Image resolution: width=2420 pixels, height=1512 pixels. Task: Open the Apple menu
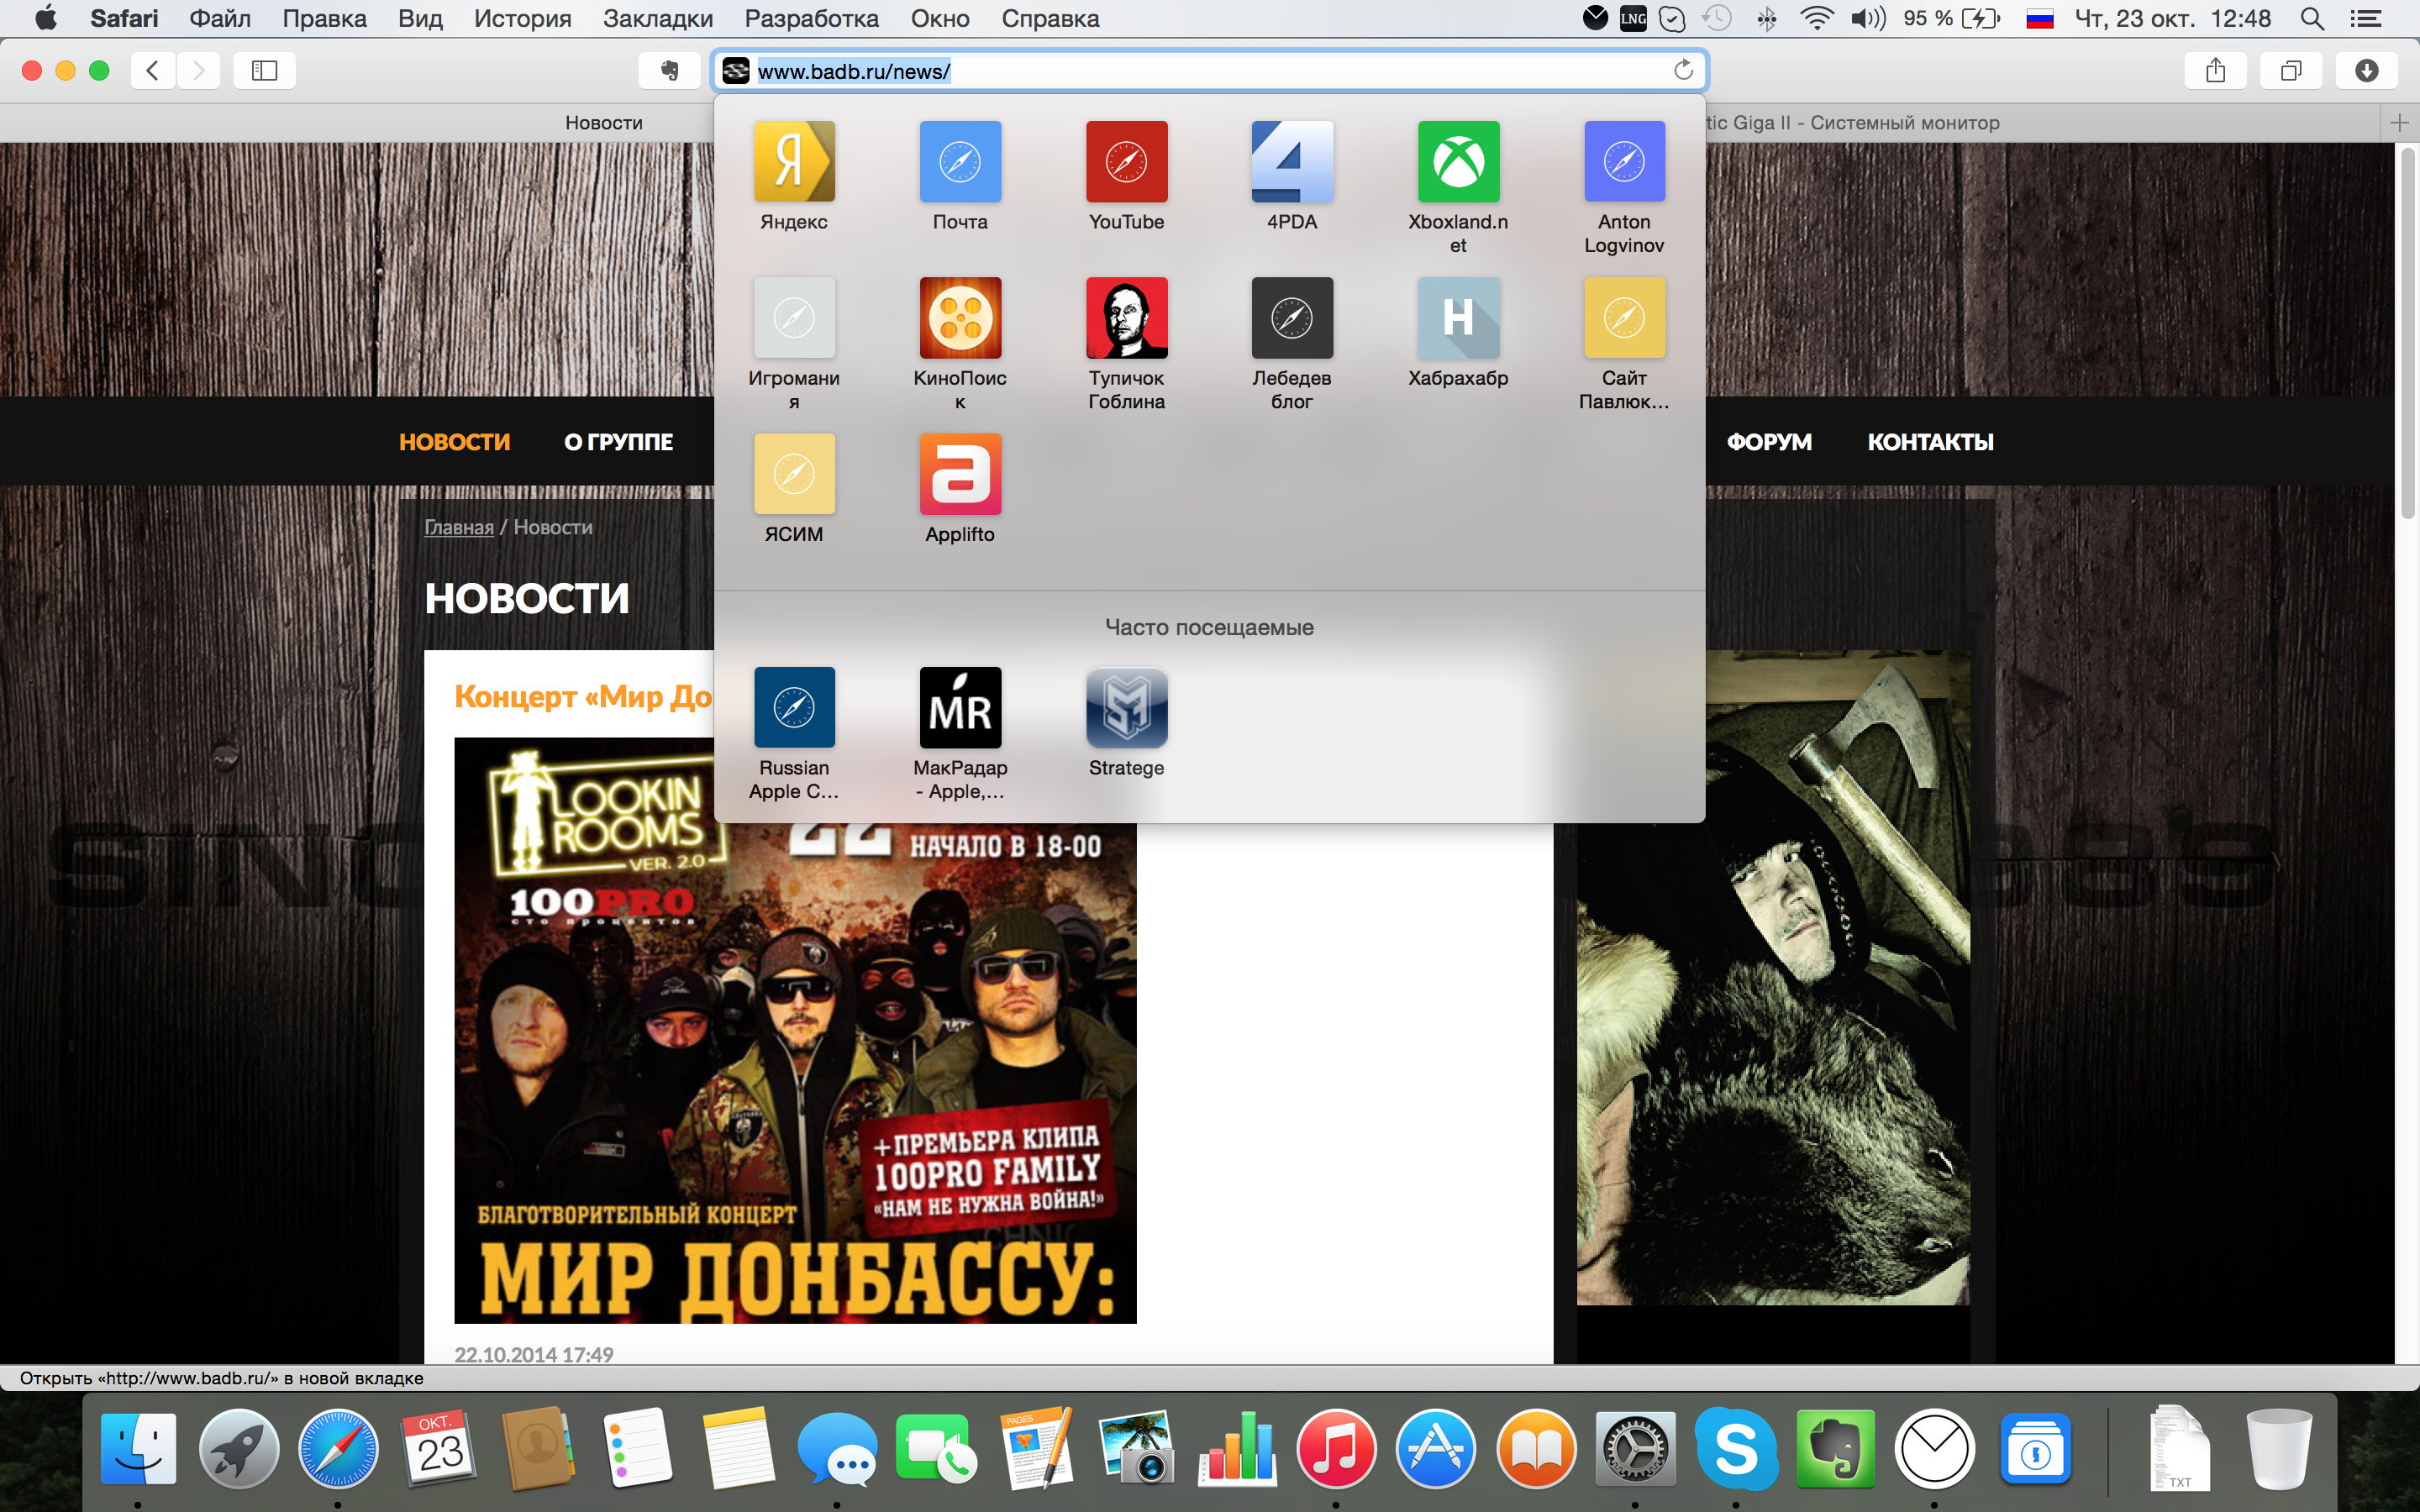(x=45, y=18)
